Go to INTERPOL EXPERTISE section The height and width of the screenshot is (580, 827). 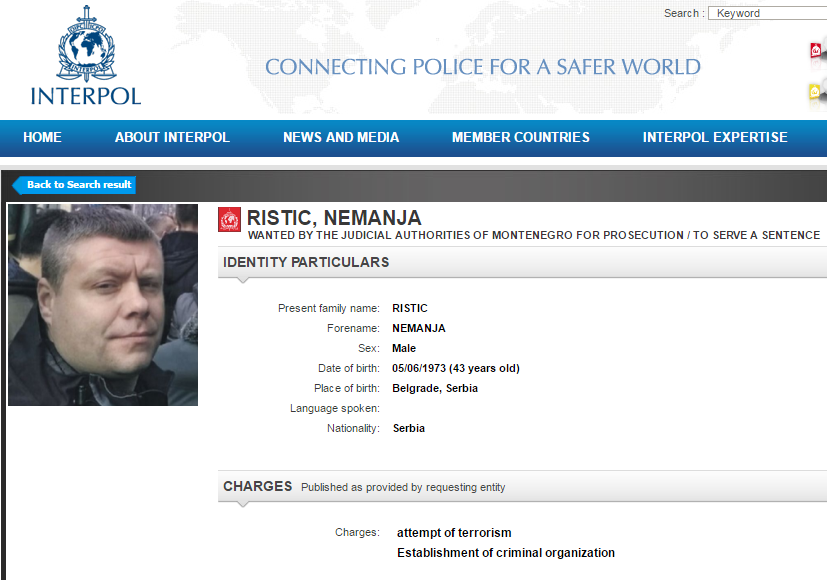tap(715, 138)
